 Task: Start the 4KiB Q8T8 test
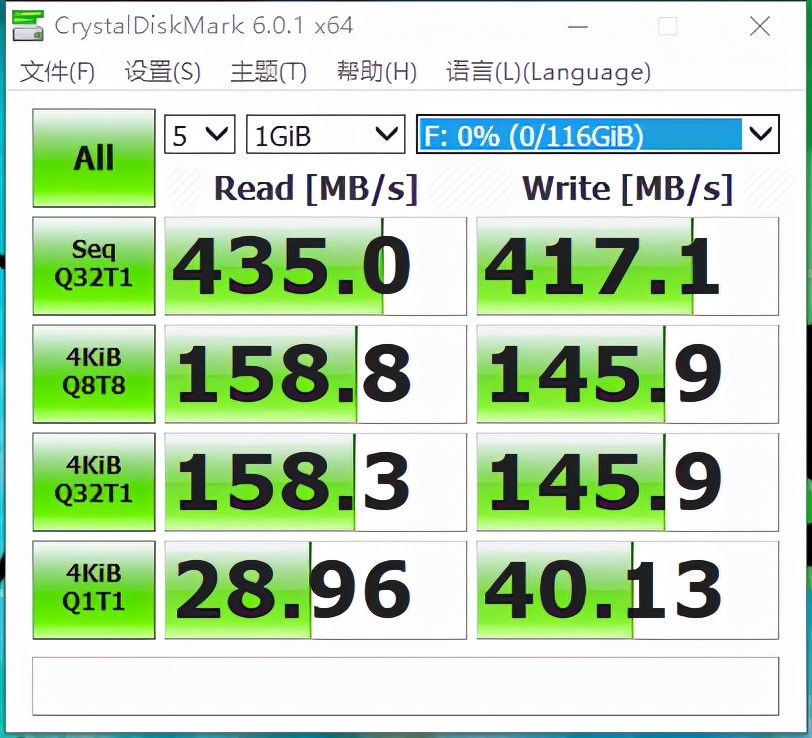[94, 374]
